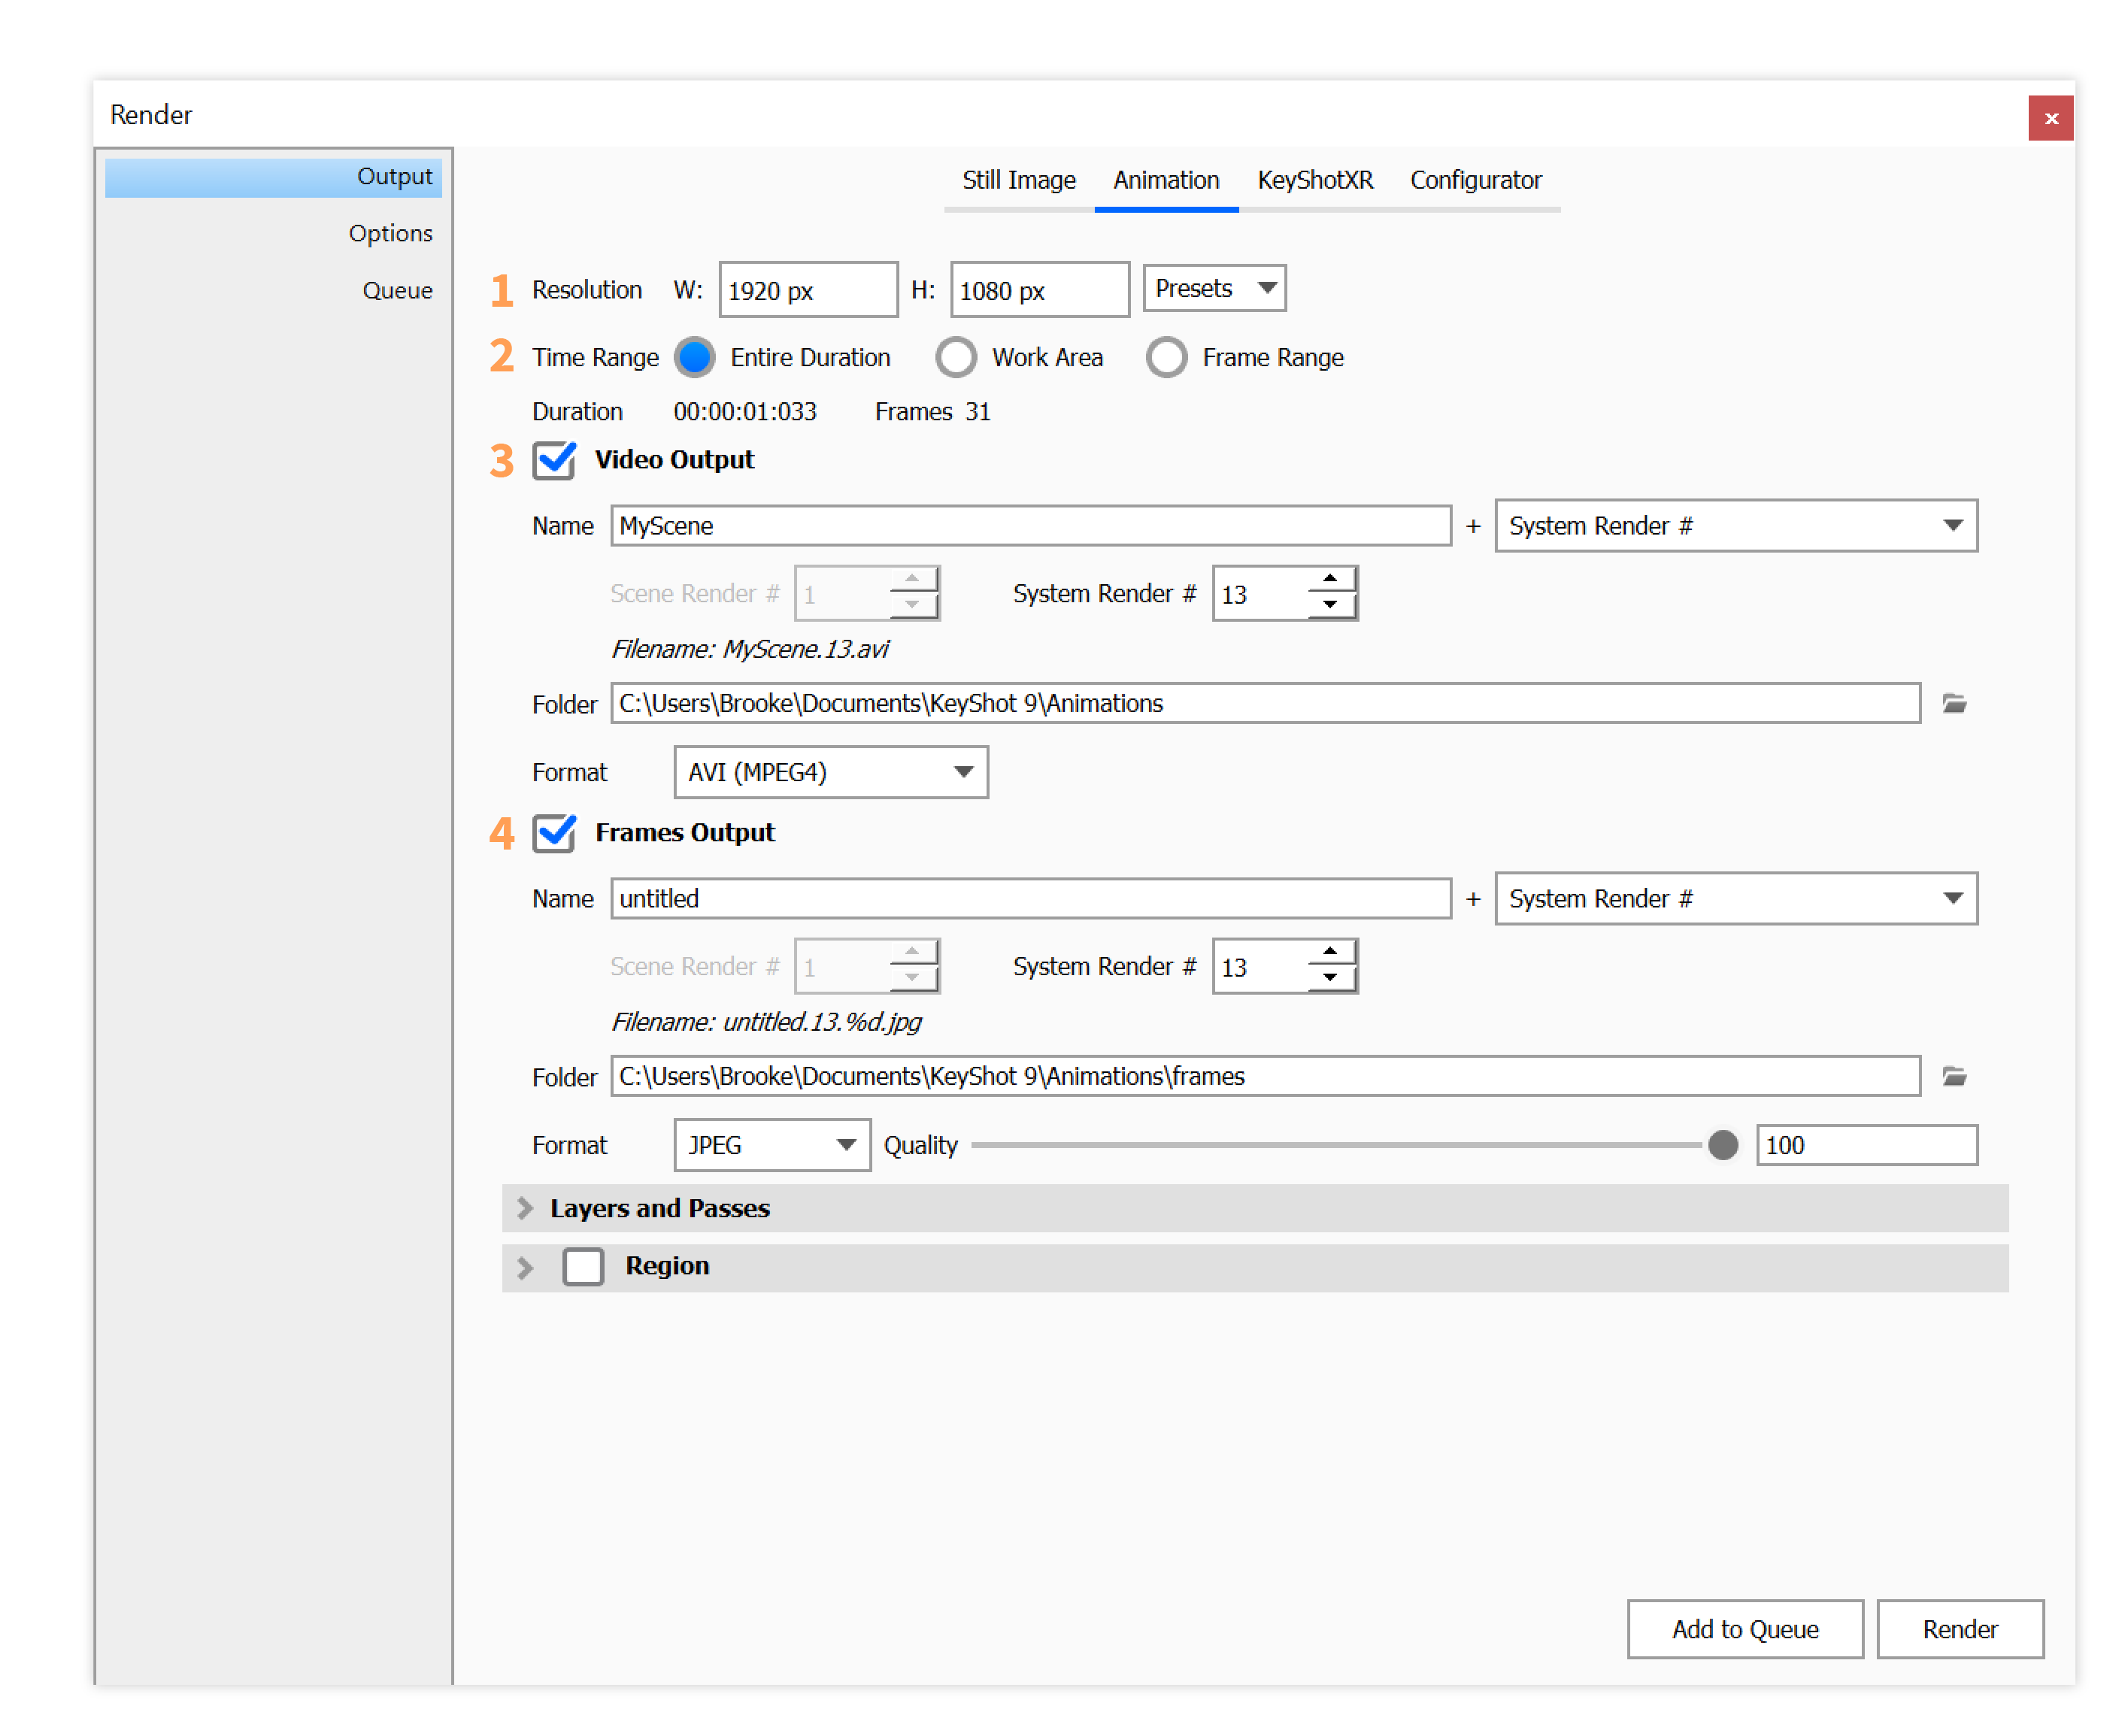Click the Video Output name field MyScene

[x=1031, y=527]
